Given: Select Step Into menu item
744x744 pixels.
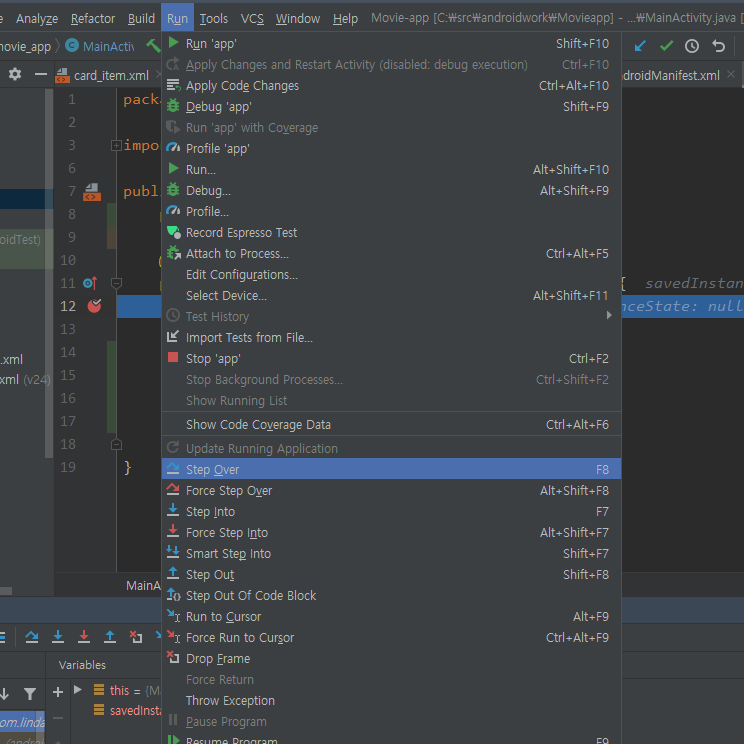Looking at the screenshot, I should pos(391,511).
